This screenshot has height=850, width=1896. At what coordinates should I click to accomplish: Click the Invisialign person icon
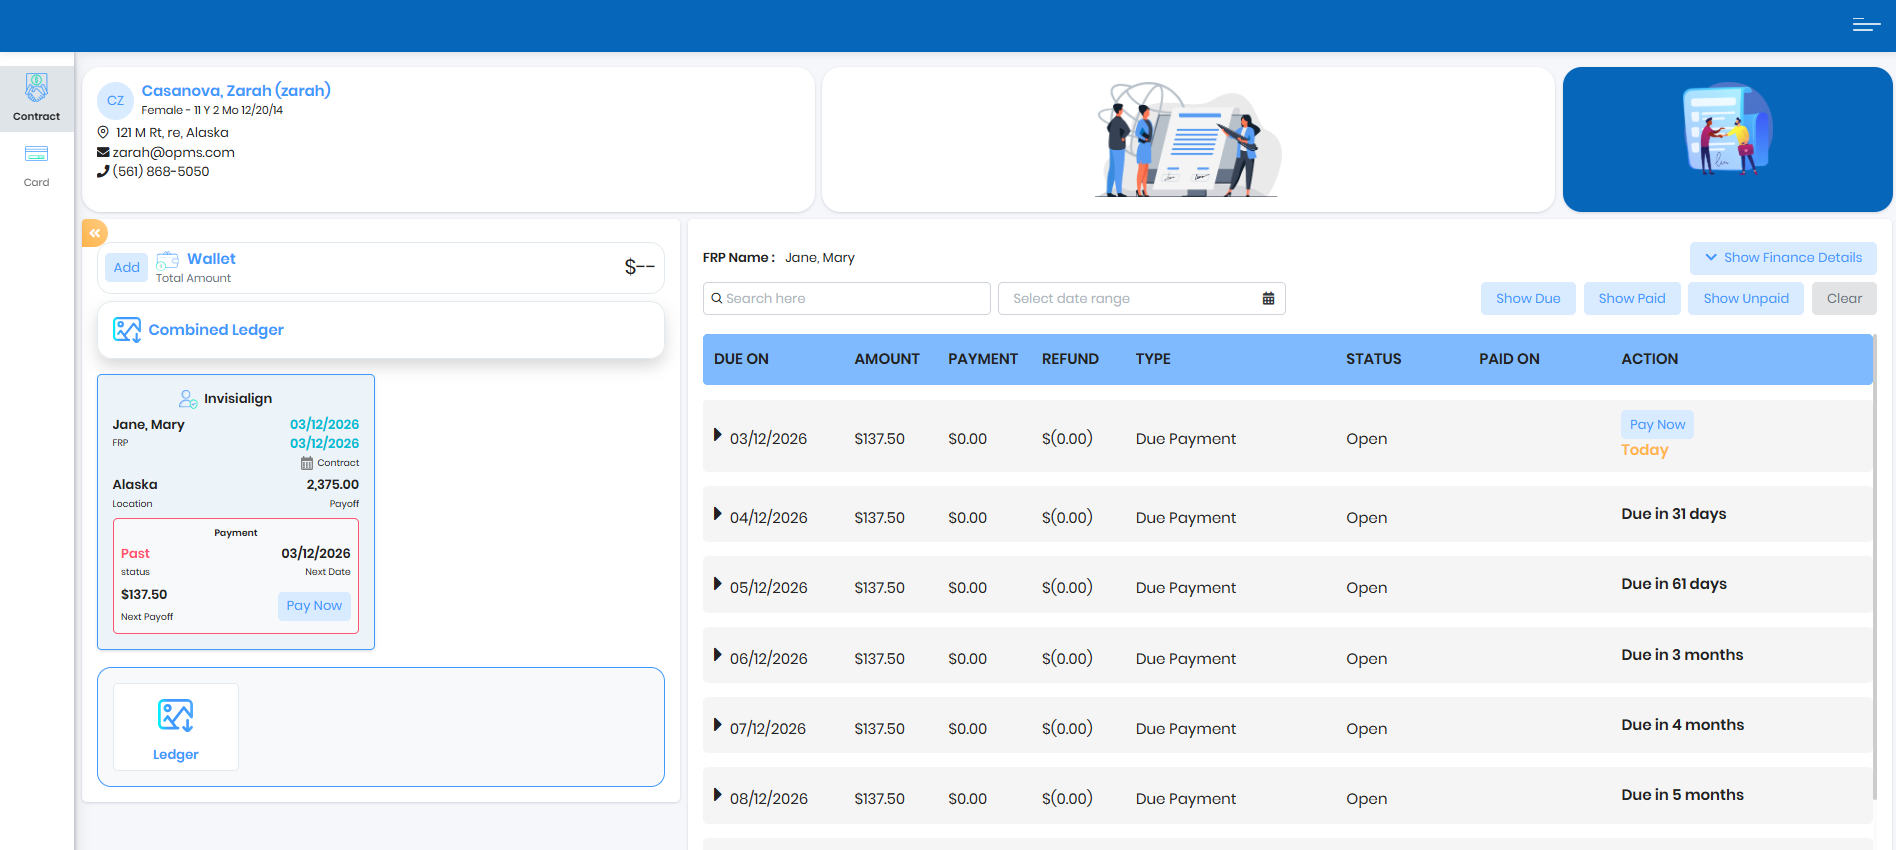(x=188, y=399)
